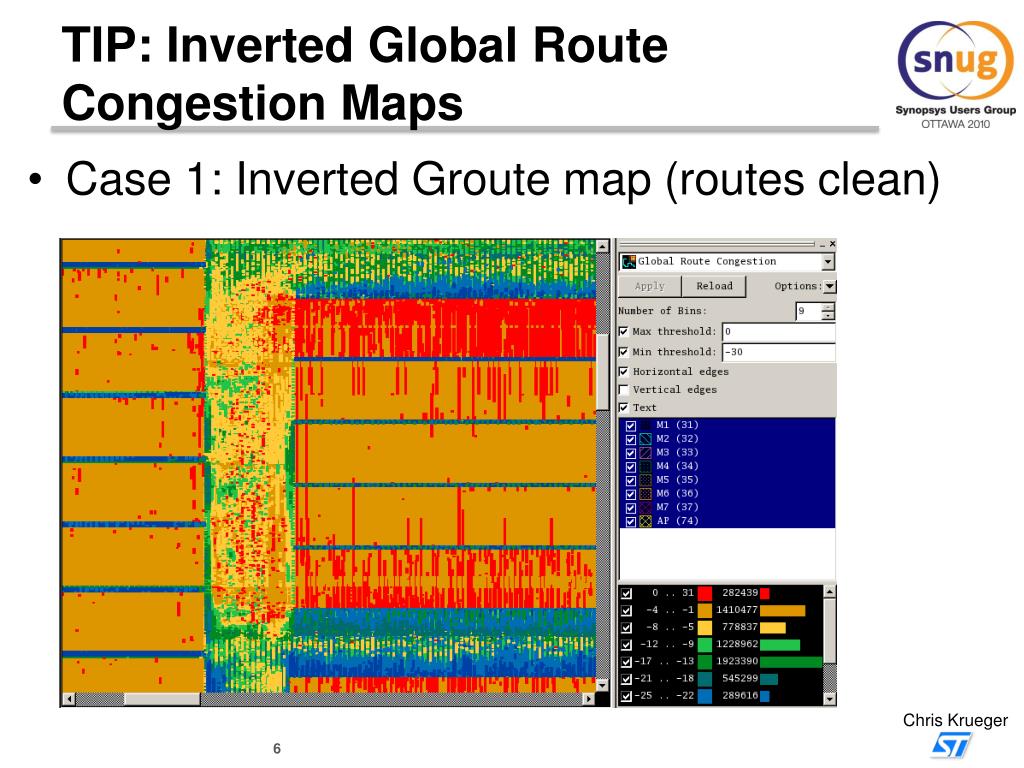The height and width of the screenshot is (768, 1024).
Task: Toggle the AP (74) layer checkbox
Action: coord(631,522)
